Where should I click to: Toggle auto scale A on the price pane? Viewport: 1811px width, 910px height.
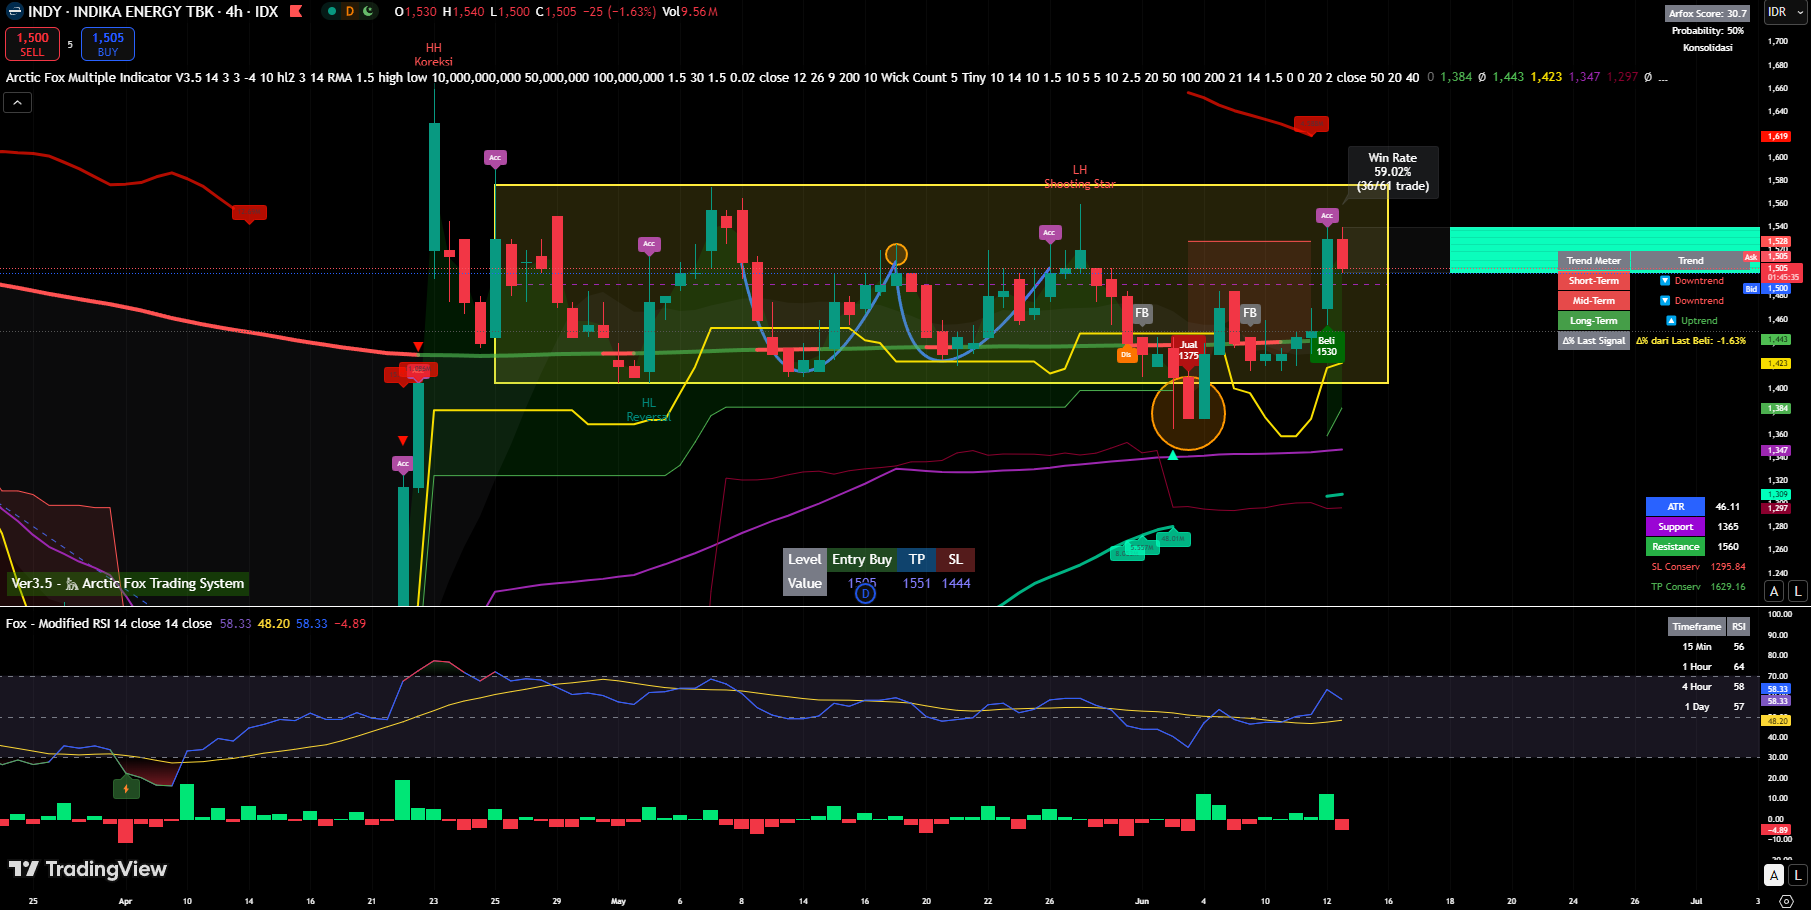(1774, 591)
